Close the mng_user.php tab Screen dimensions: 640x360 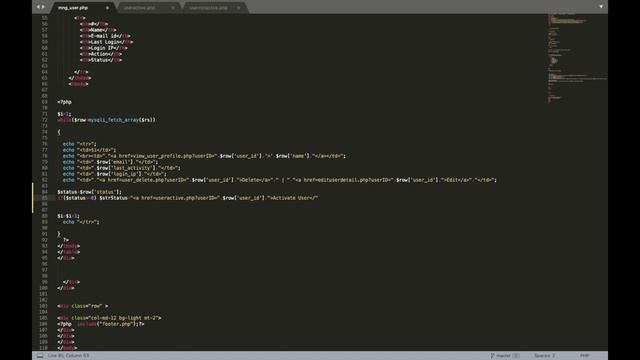point(107,8)
